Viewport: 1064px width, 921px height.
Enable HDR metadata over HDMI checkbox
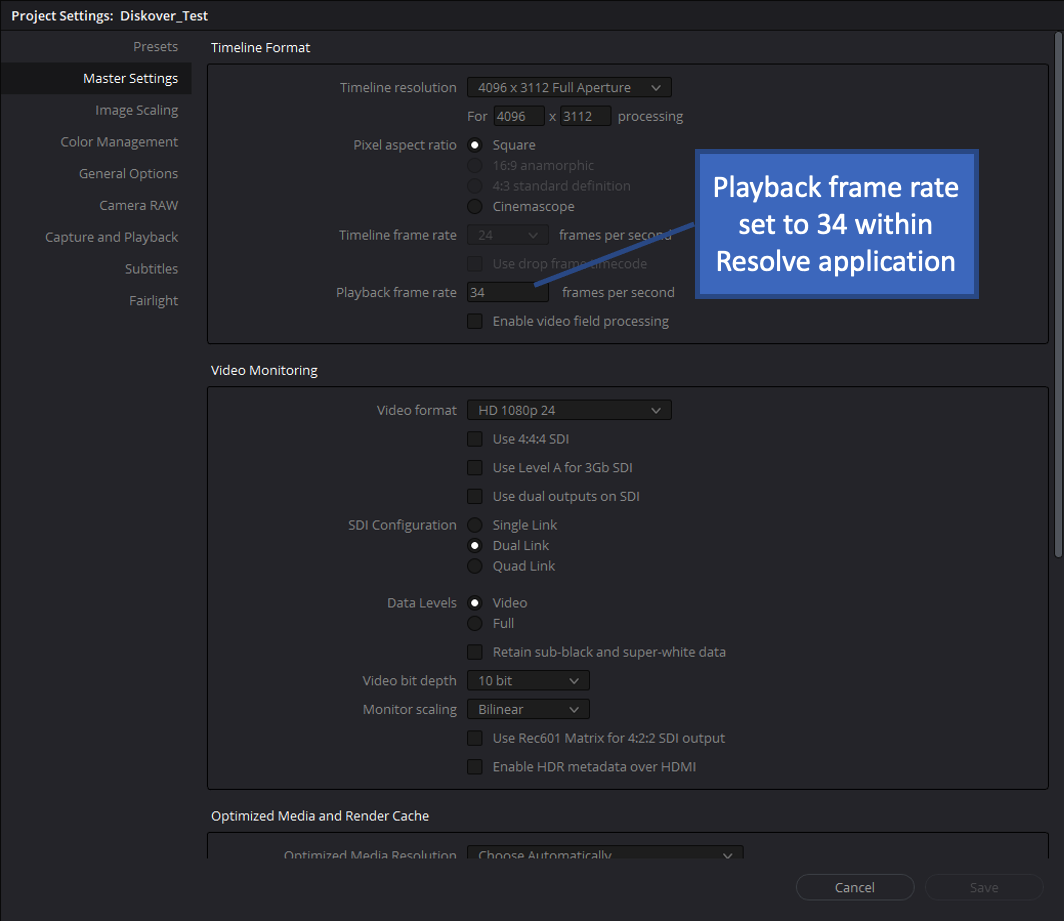[x=475, y=767]
